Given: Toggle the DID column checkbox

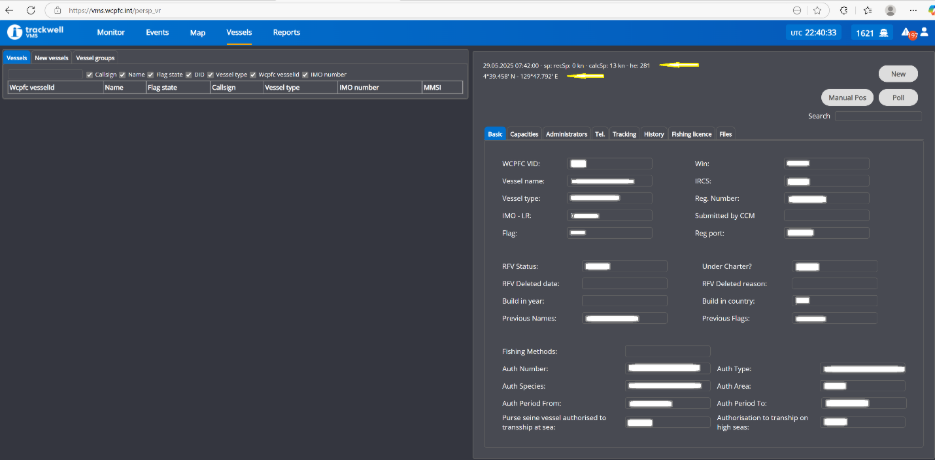Looking at the screenshot, I should coord(189,75).
